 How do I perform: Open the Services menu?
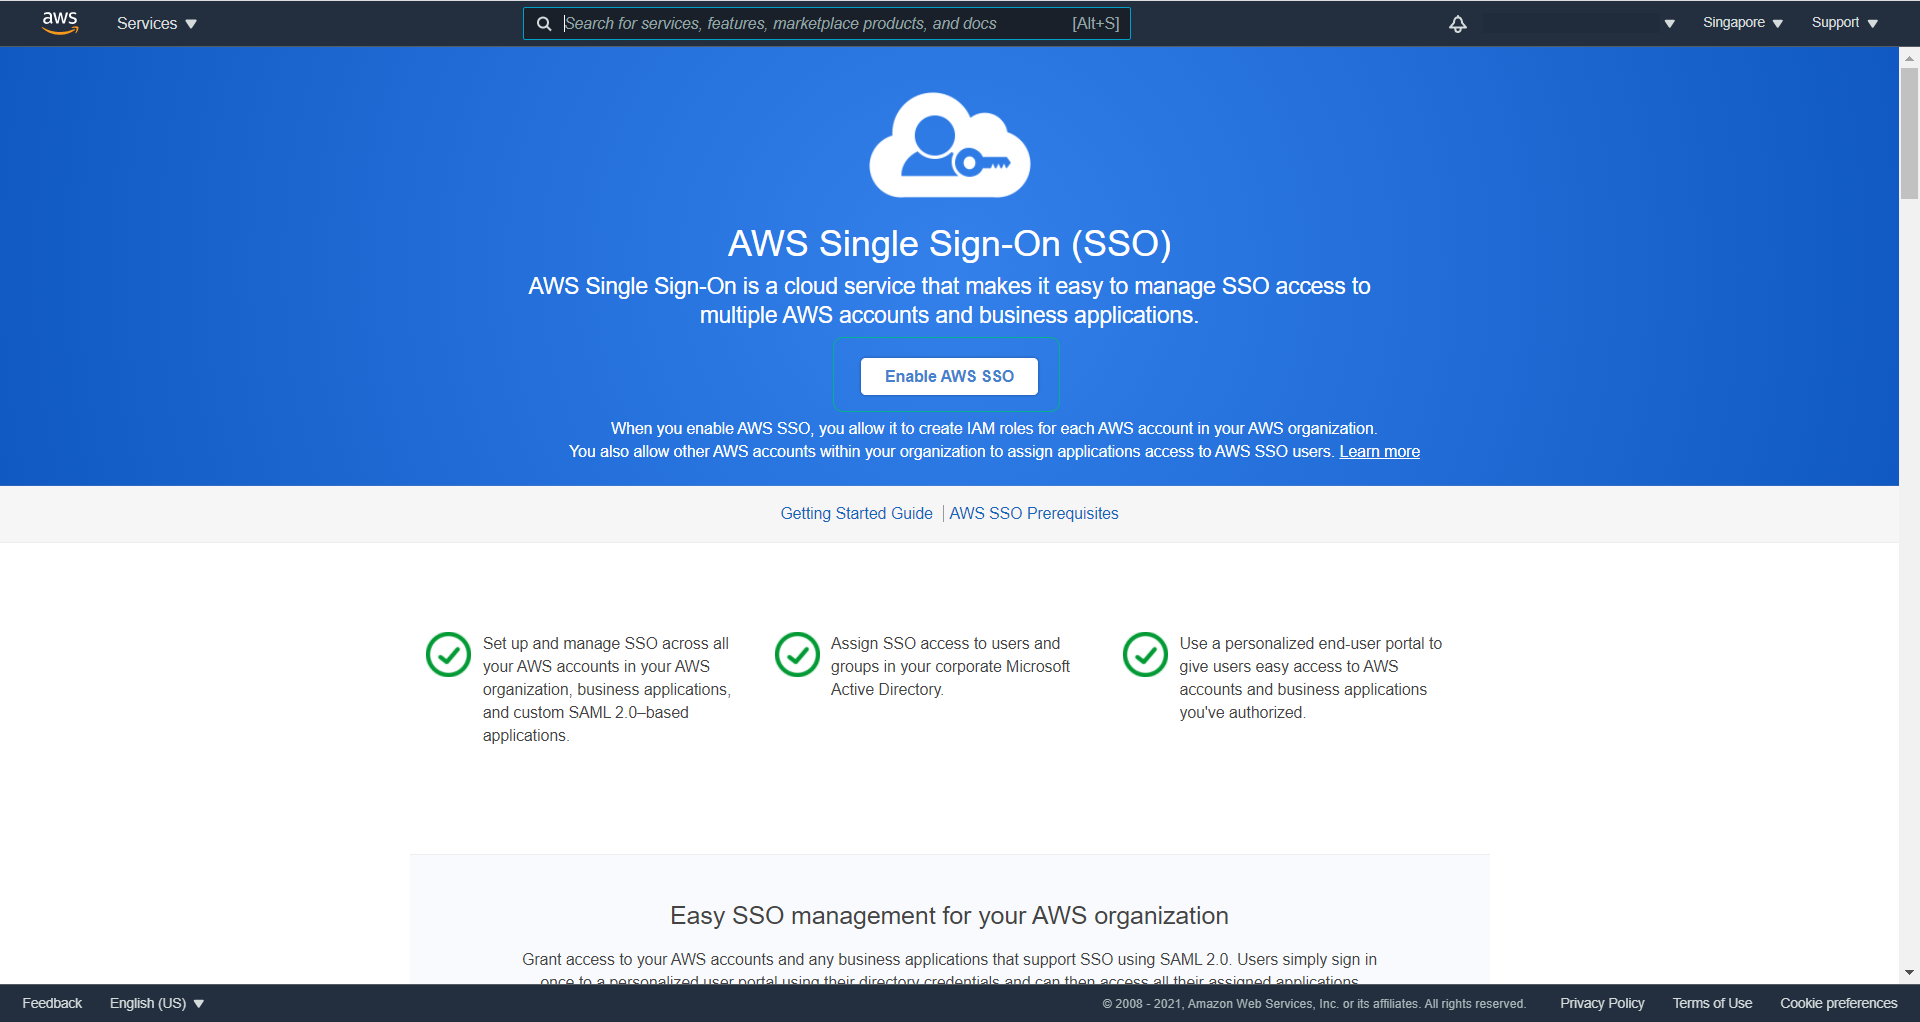(x=155, y=23)
